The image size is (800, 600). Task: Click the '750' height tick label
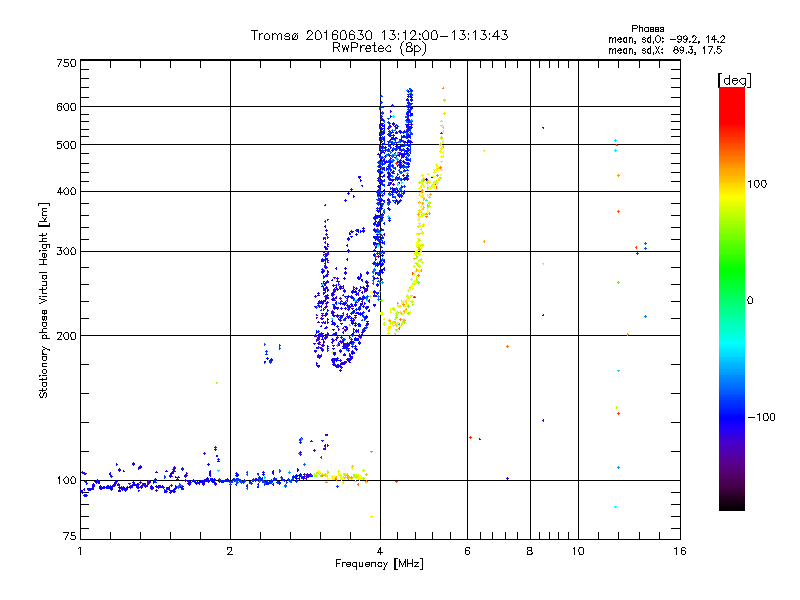[66, 63]
